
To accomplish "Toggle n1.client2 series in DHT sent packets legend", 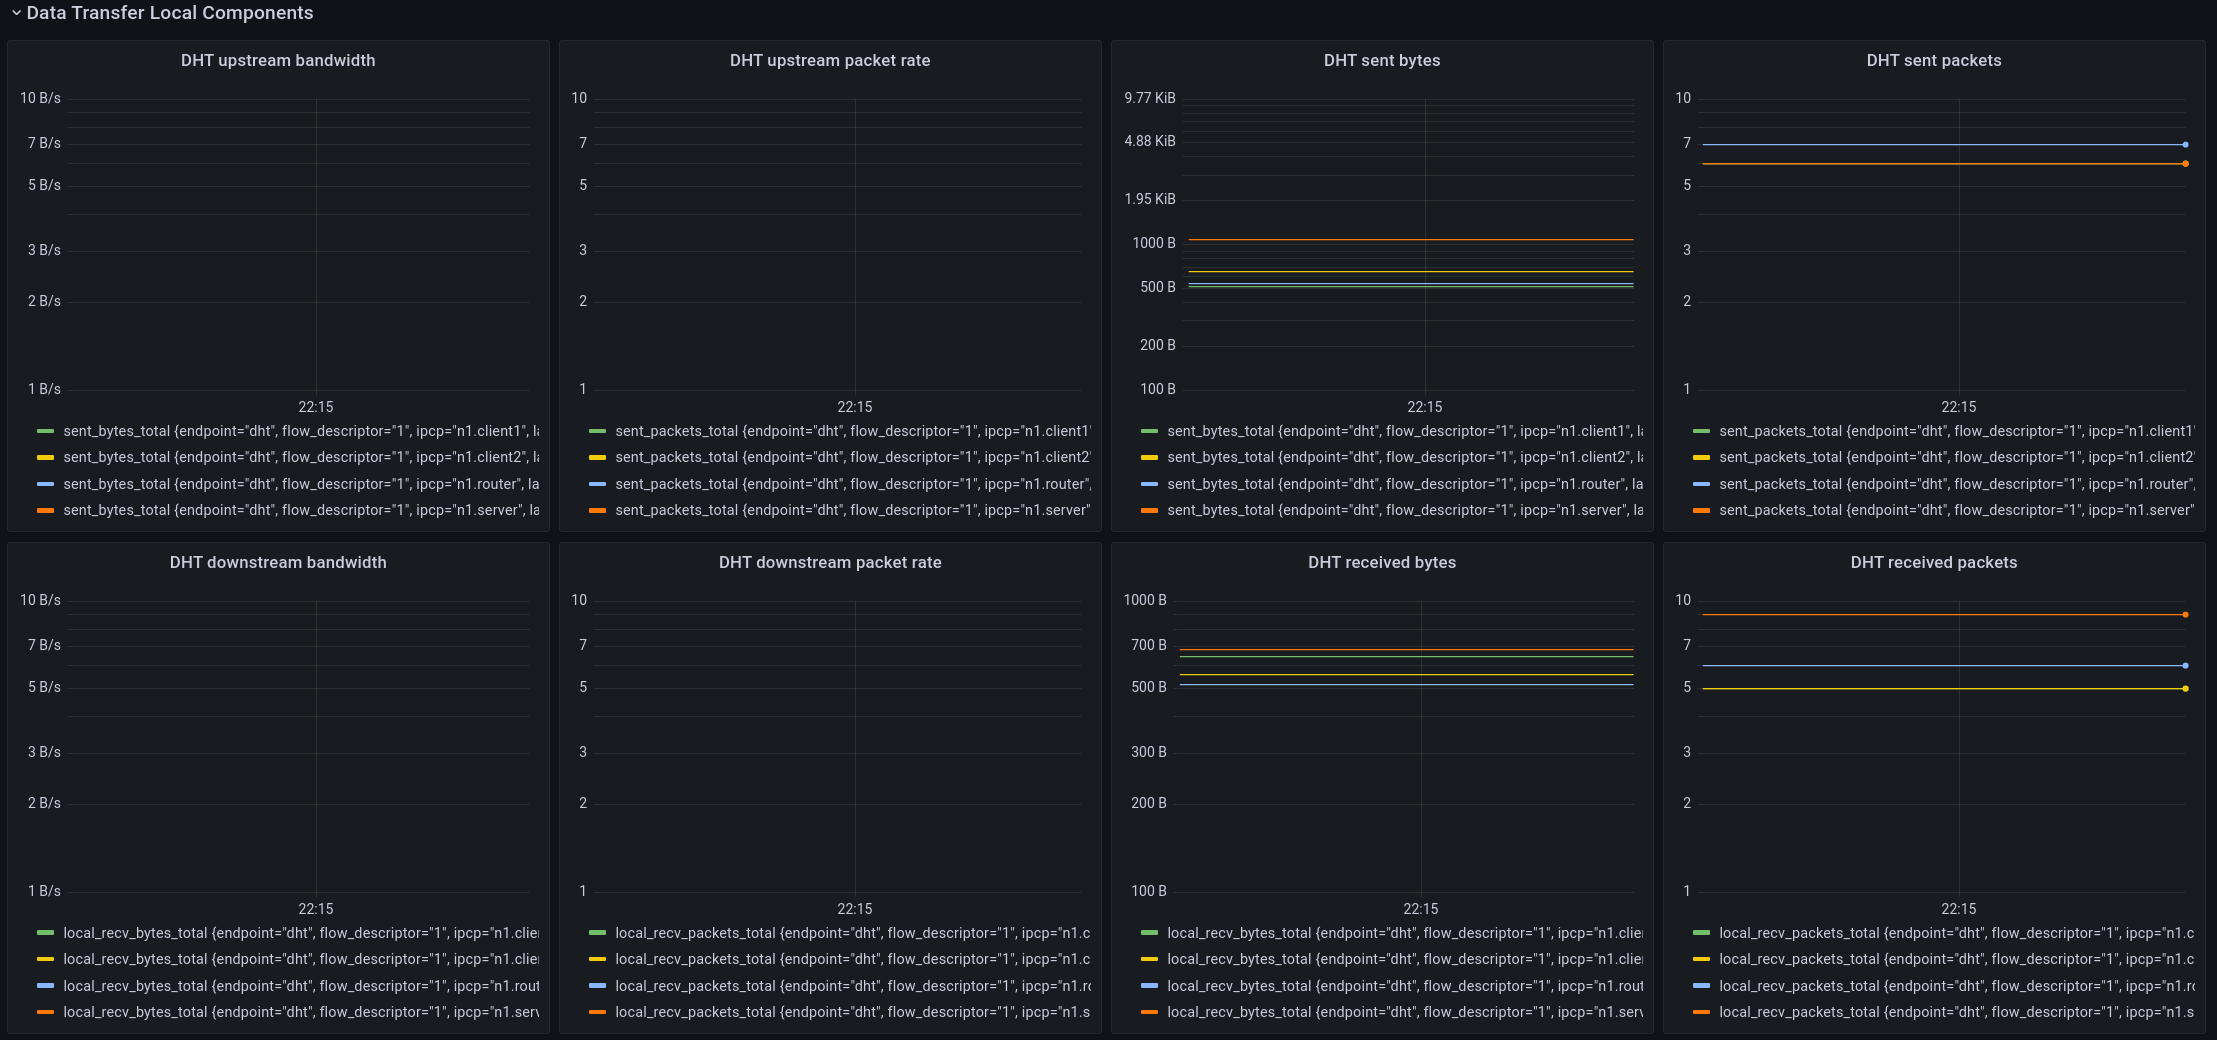I will click(x=1956, y=457).
